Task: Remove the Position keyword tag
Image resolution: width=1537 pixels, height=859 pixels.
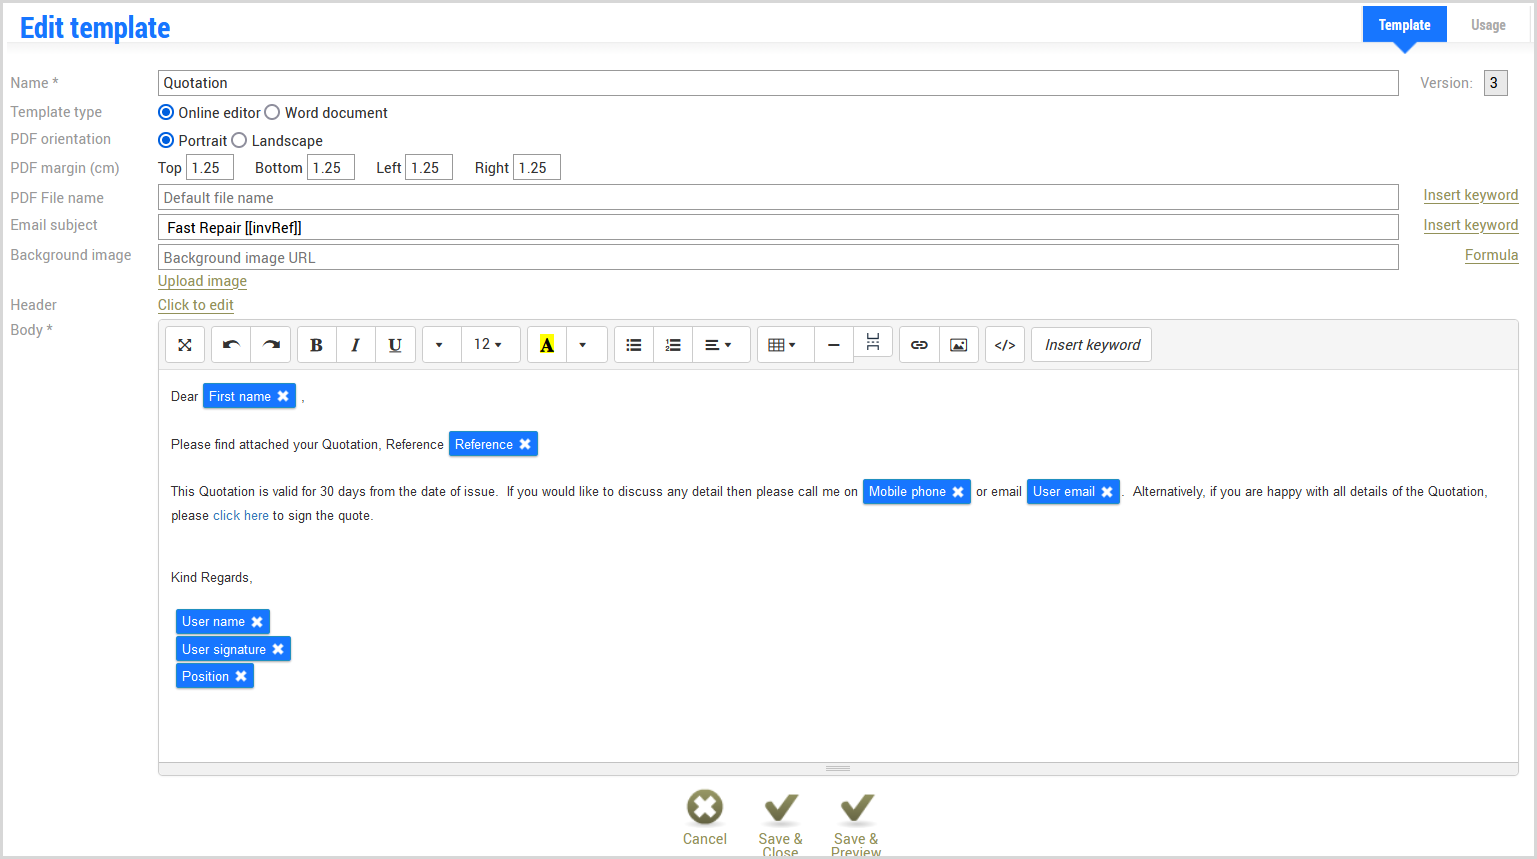Action: (x=241, y=676)
